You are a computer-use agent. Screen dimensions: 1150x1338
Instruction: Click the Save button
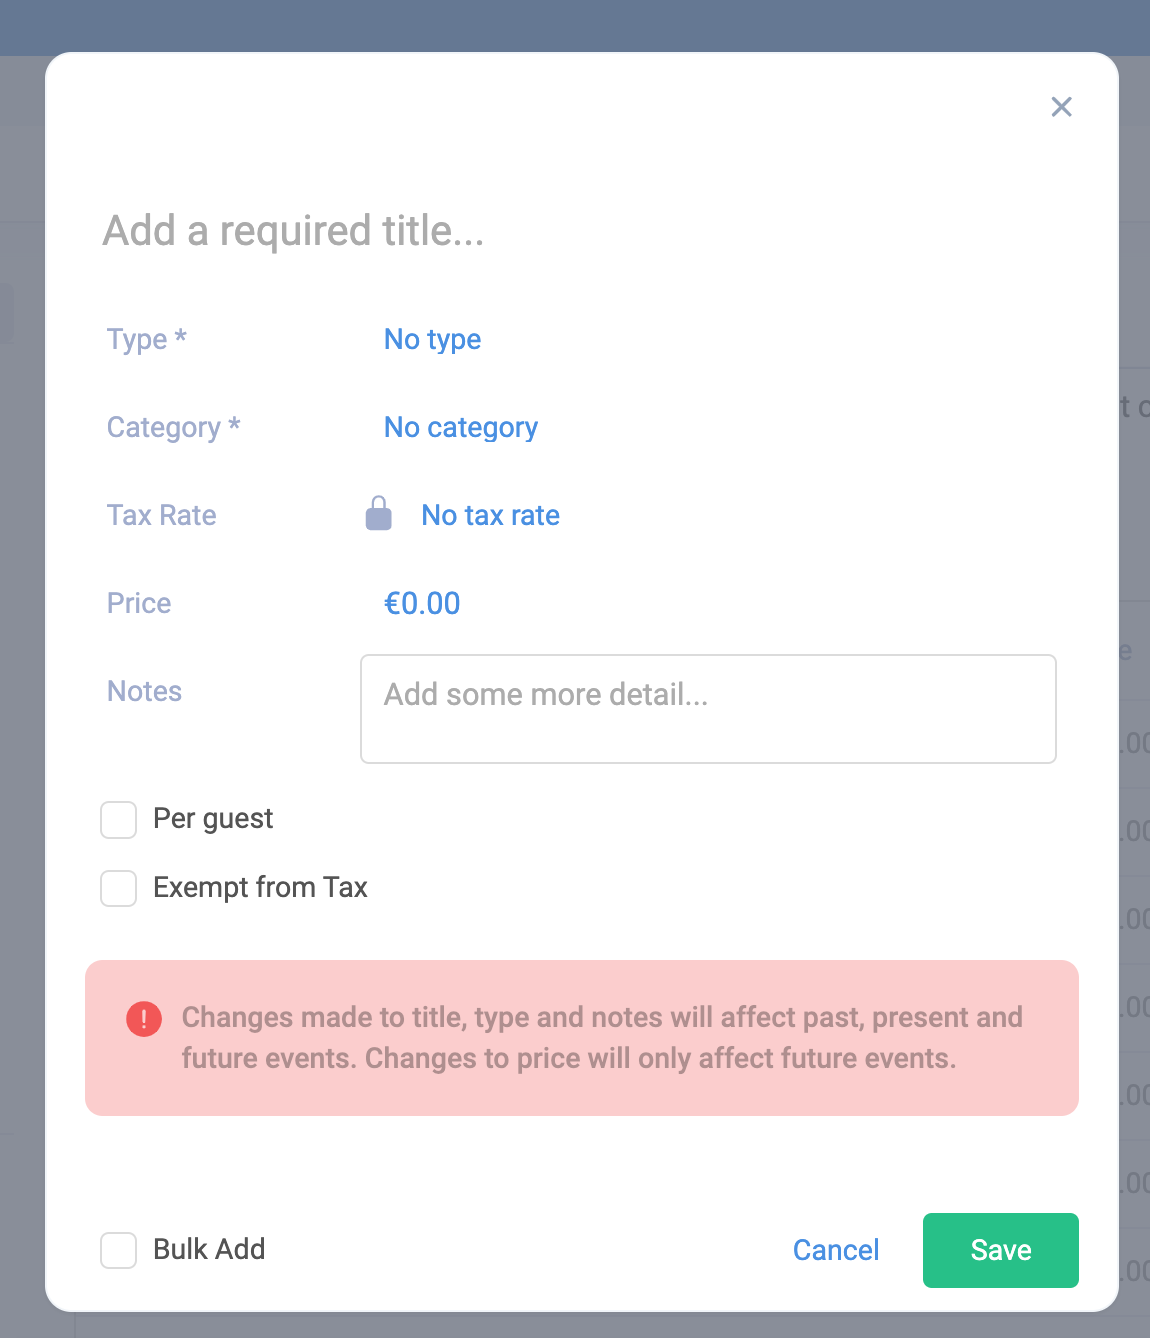[1000, 1250]
